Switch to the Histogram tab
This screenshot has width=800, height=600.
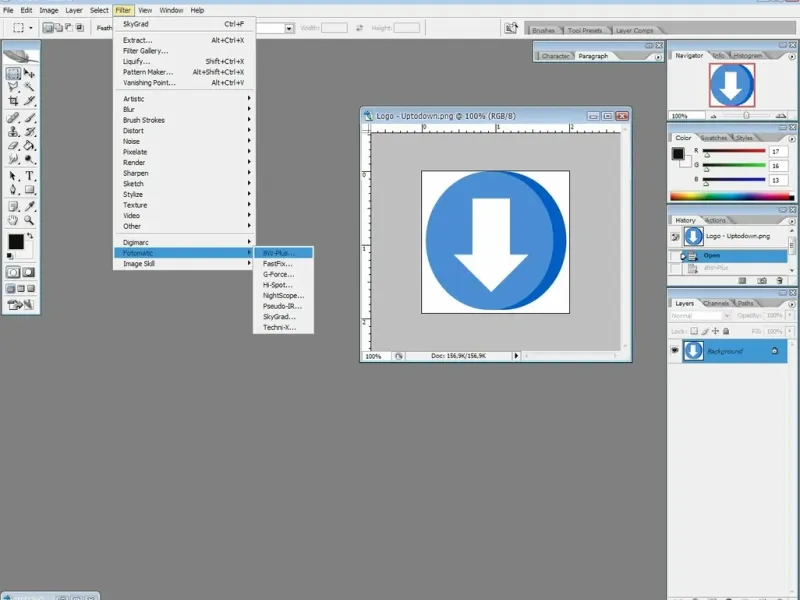747,55
